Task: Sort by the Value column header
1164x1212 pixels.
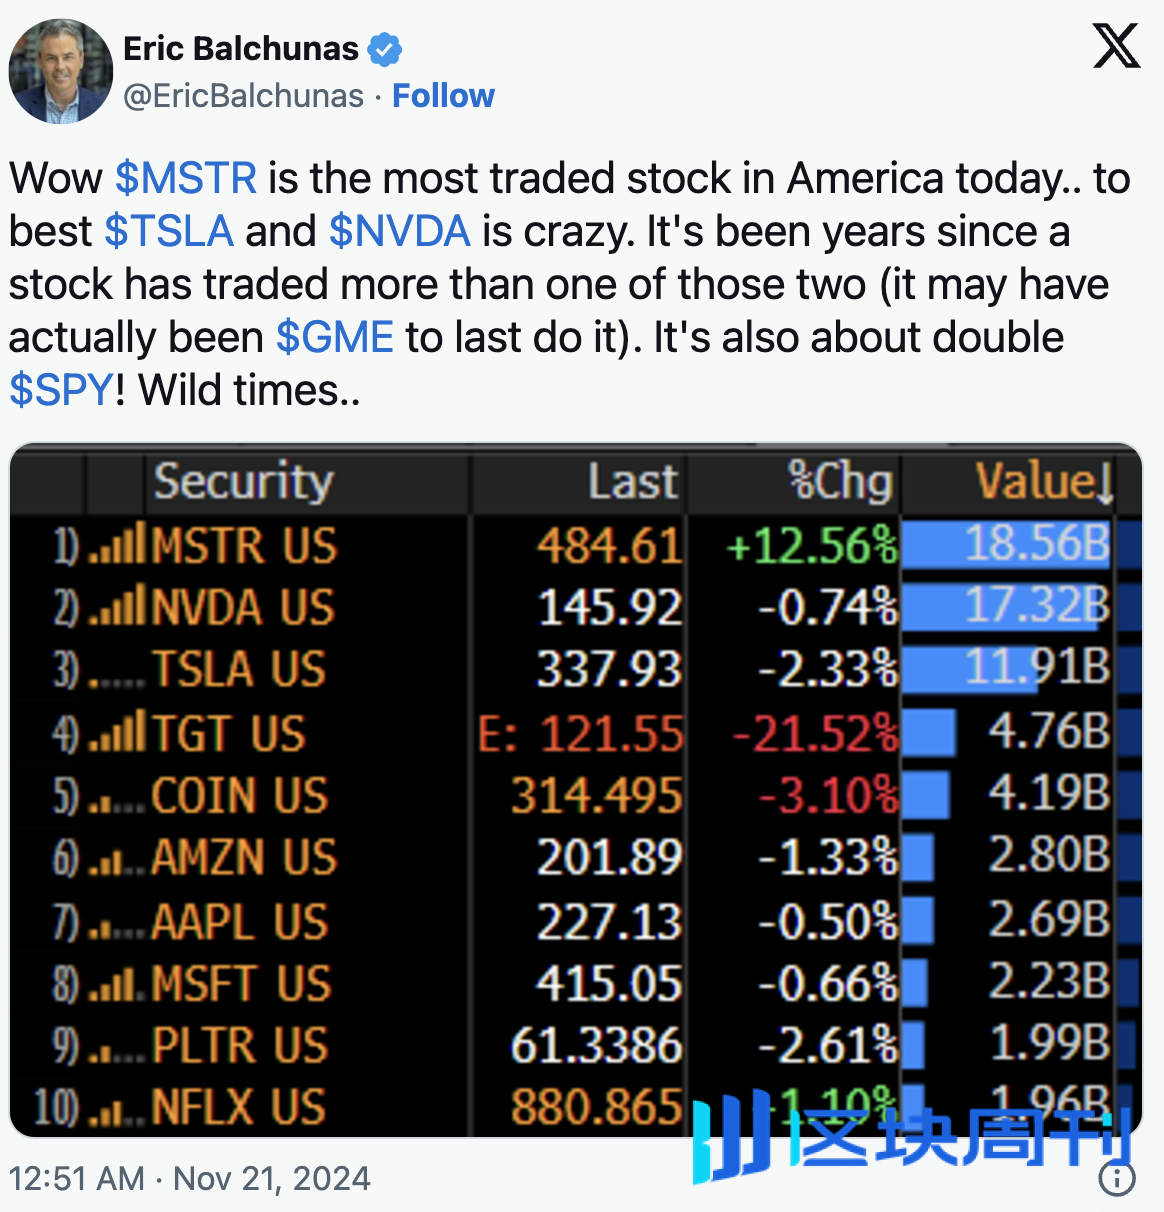Action: coord(1043,481)
